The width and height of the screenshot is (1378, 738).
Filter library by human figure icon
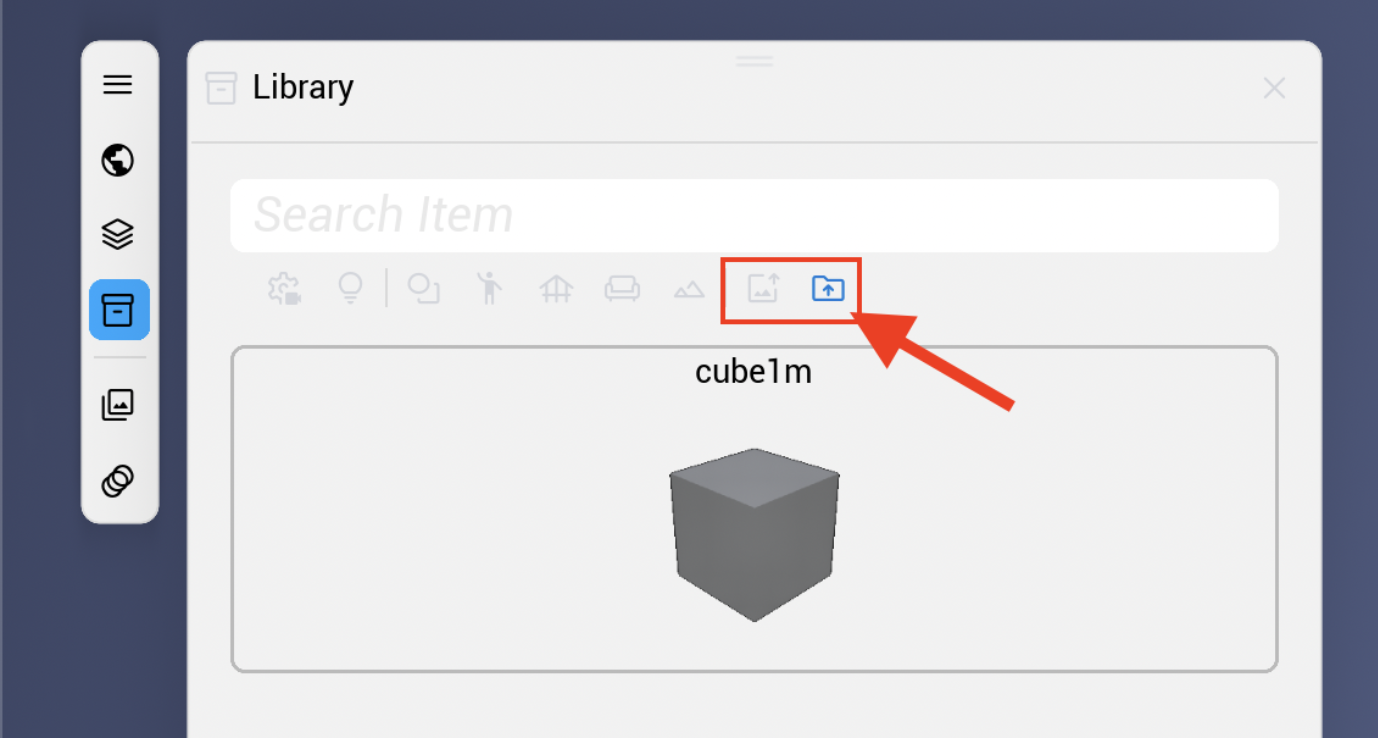pyautogui.click(x=489, y=289)
